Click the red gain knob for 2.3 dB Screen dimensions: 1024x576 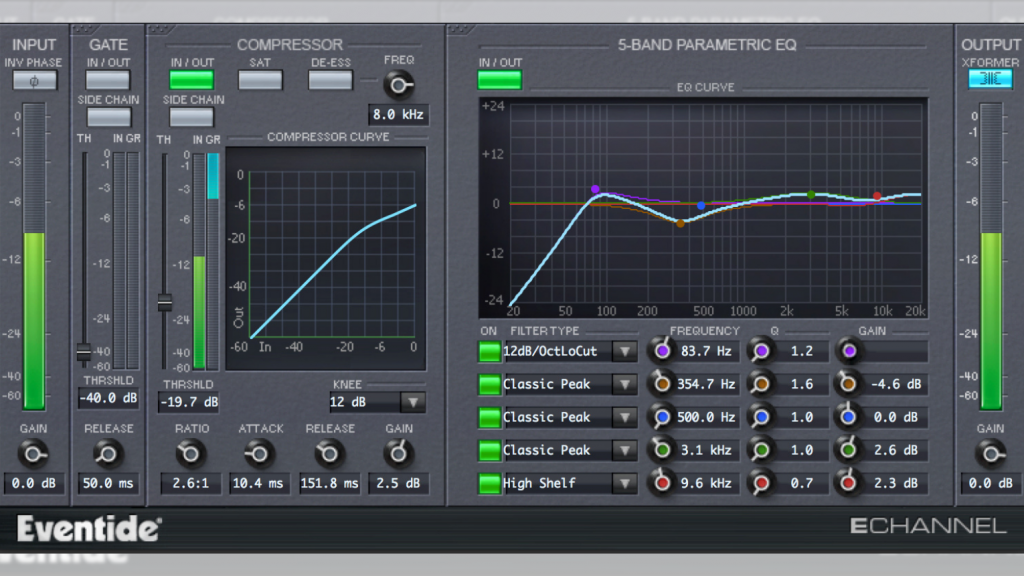point(848,483)
